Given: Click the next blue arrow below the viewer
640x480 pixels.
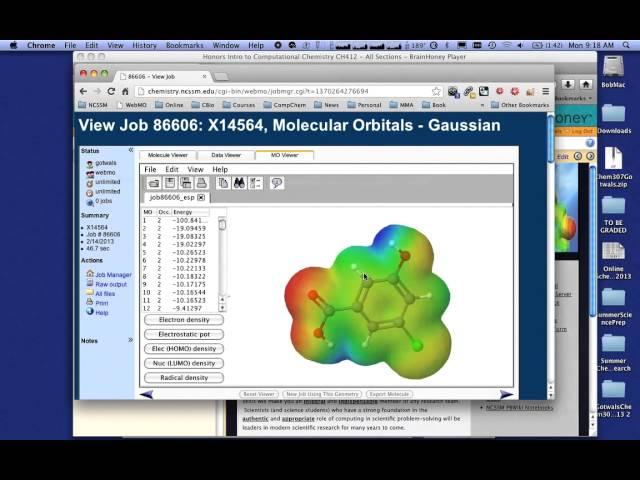Looking at the screenshot, I should pos(507,394).
